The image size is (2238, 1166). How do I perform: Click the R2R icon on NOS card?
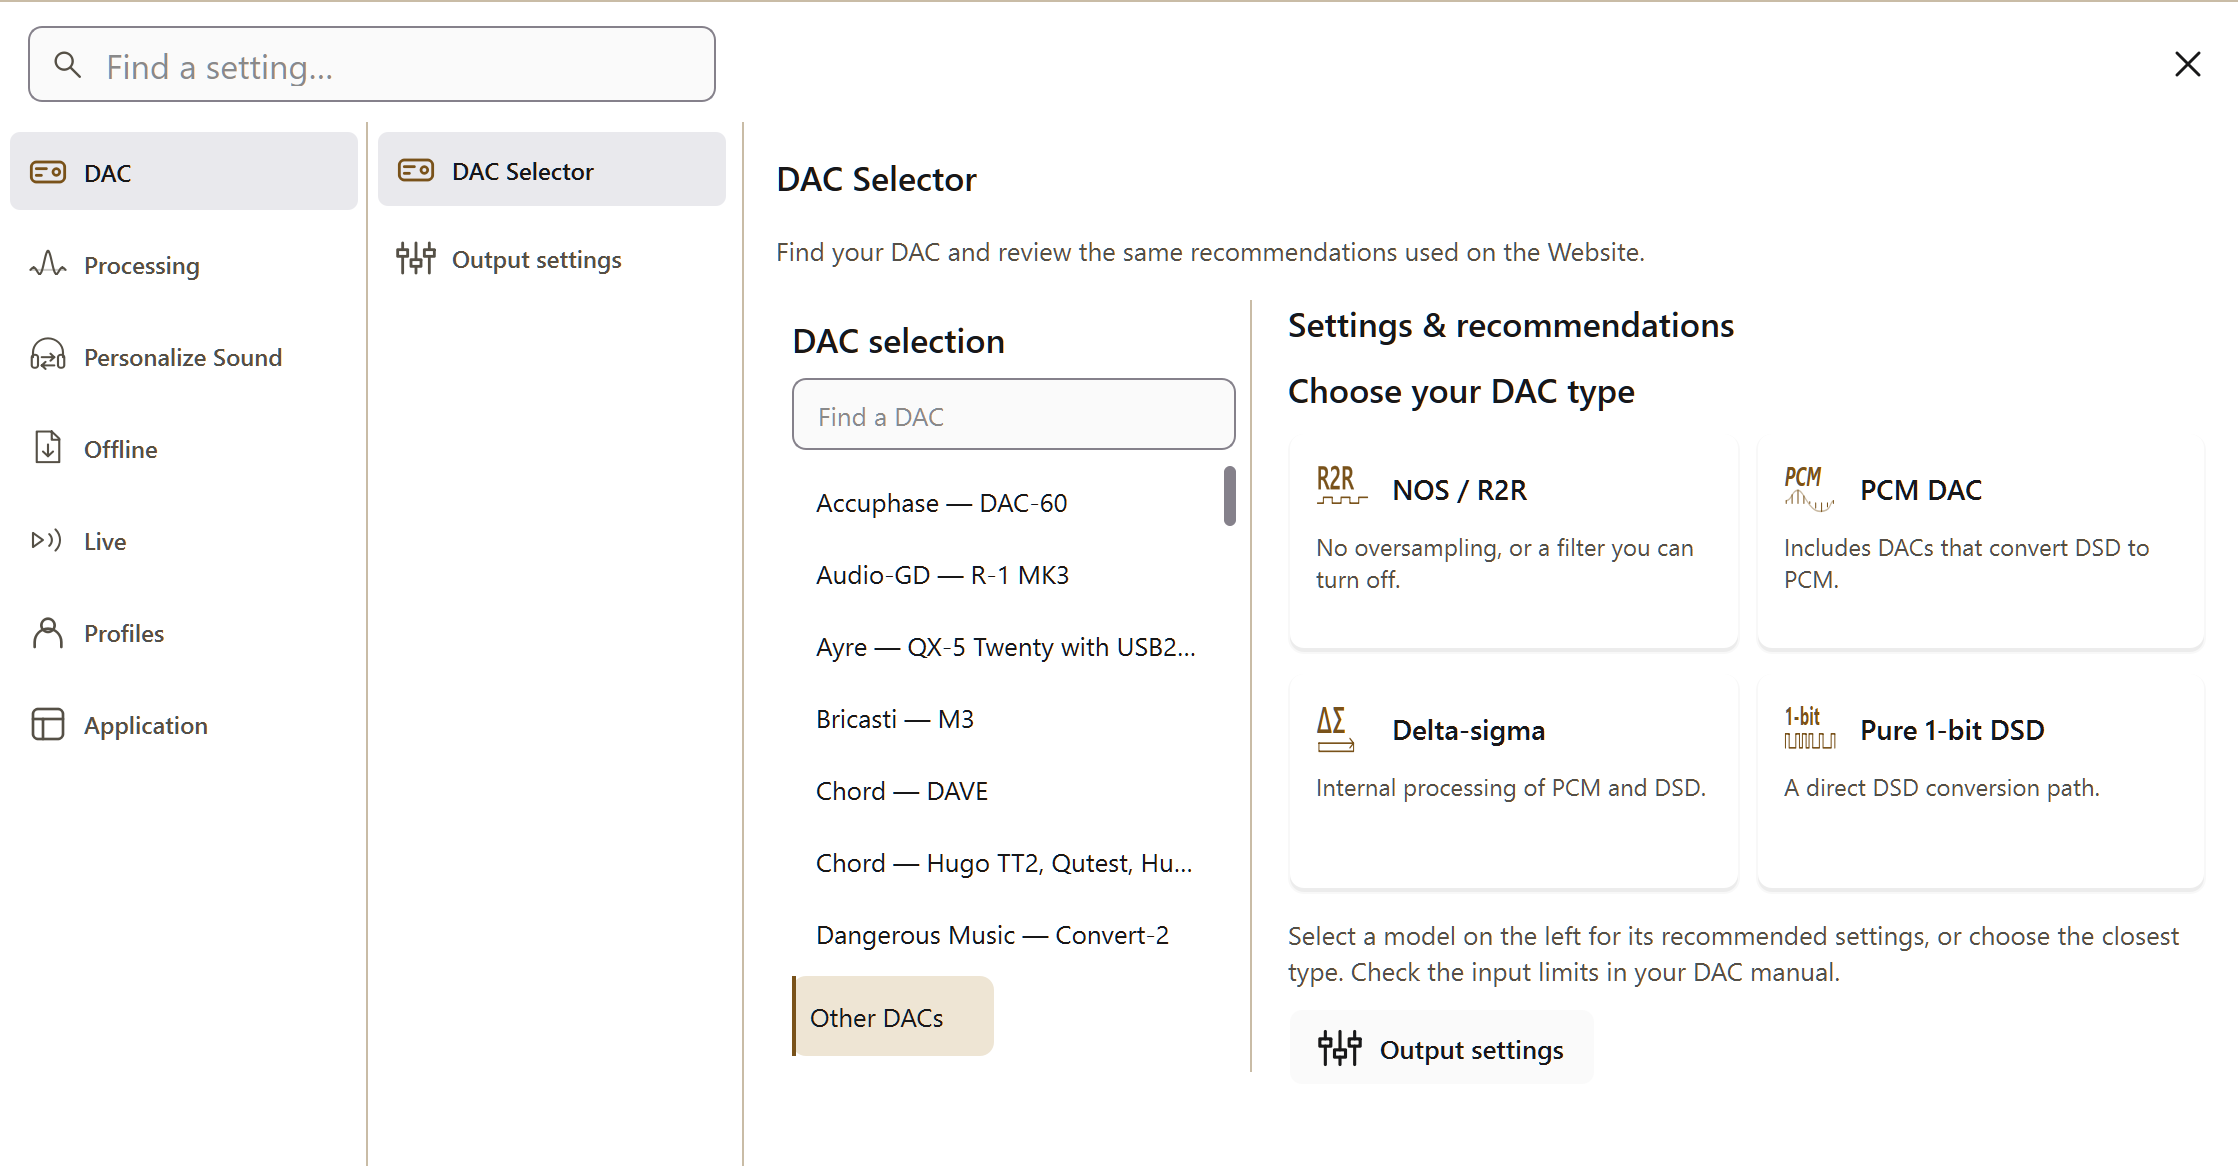1341,485
